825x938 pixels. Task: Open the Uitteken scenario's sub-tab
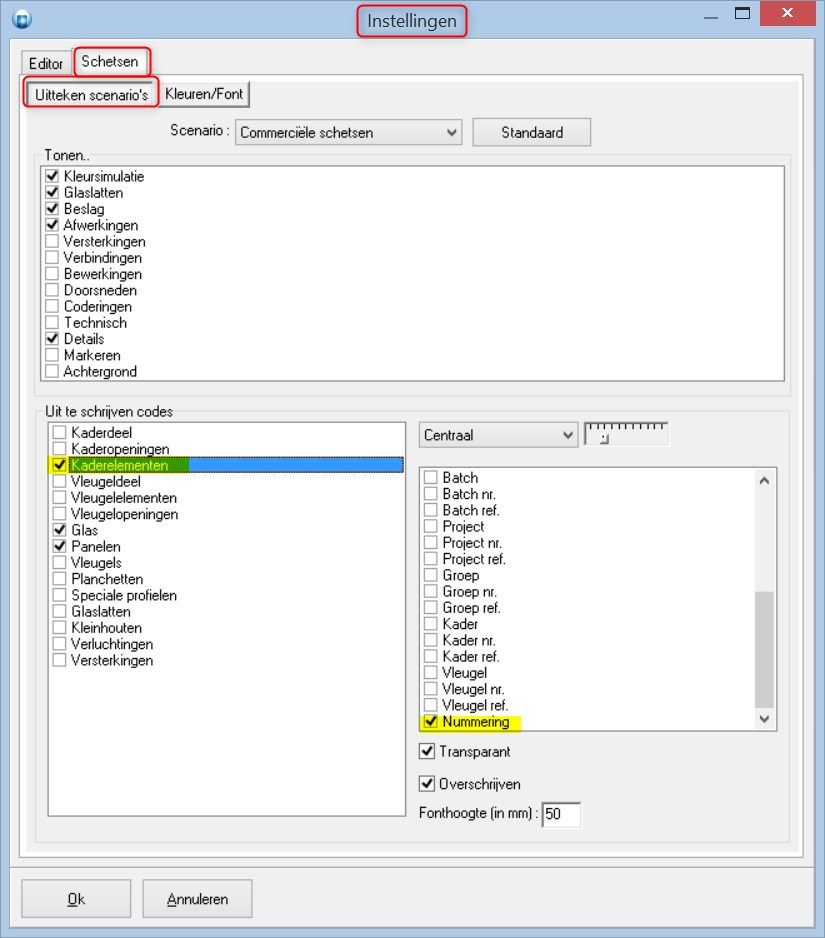(x=92, y=95)
